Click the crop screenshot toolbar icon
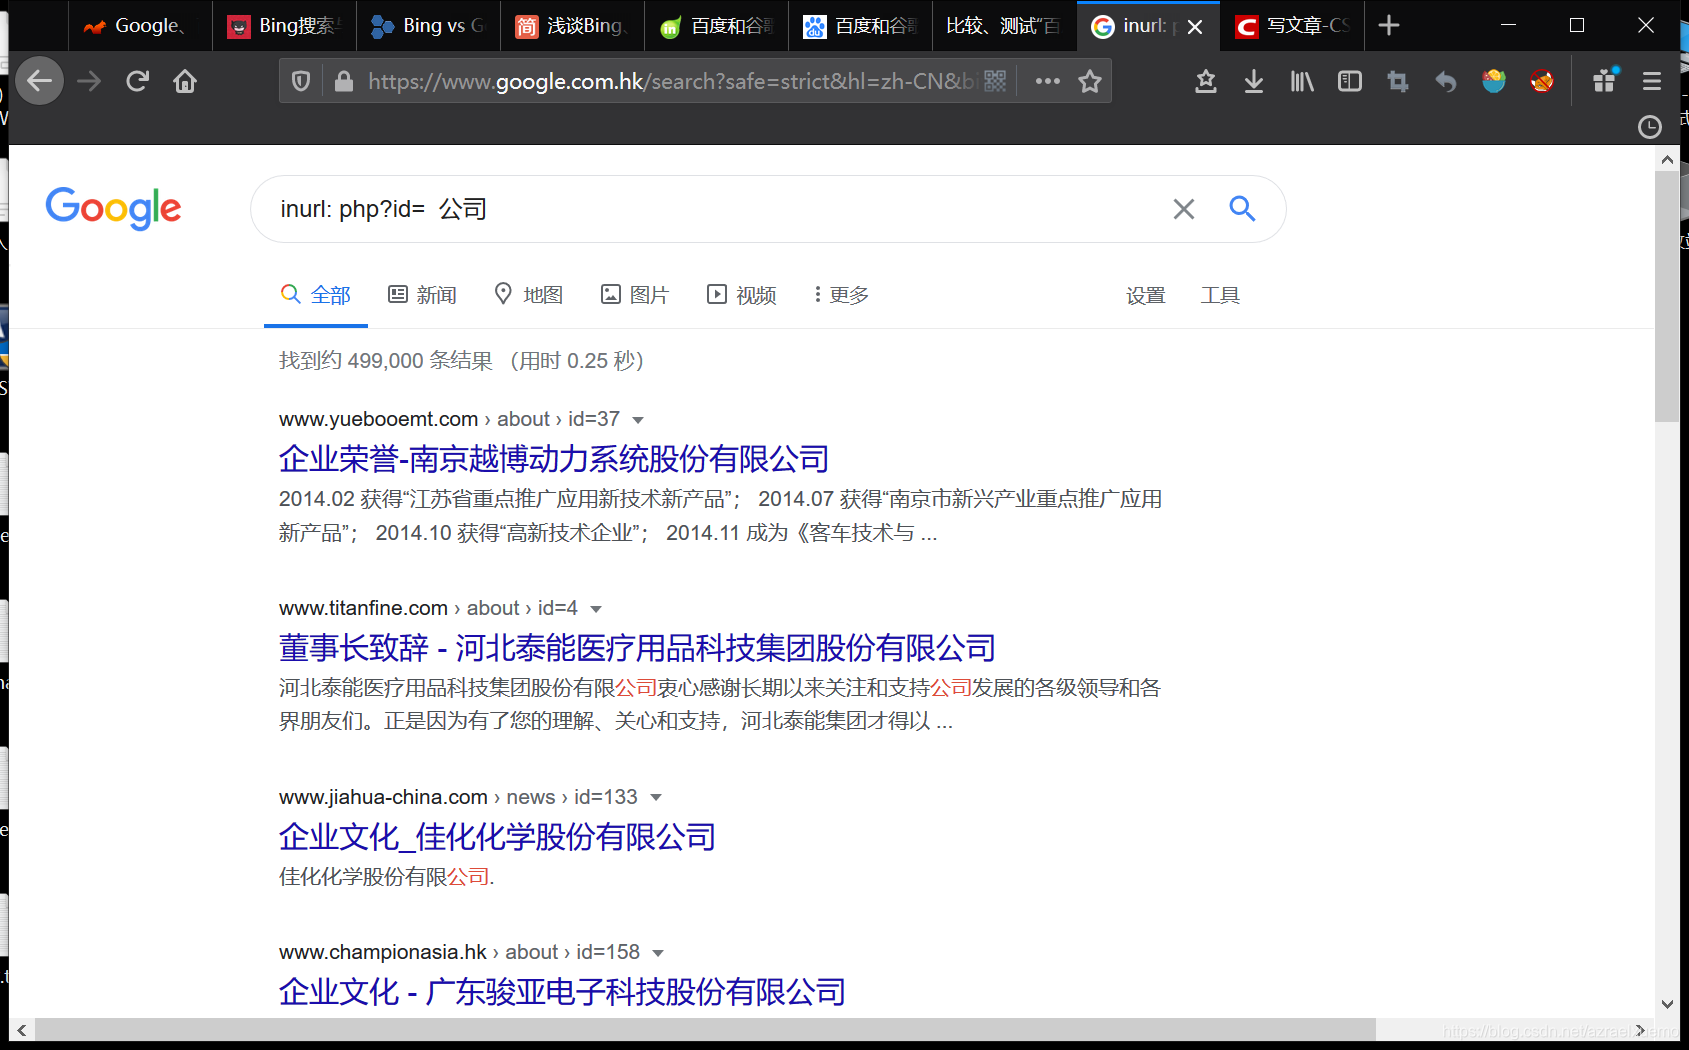 [x=1398, y=81]
